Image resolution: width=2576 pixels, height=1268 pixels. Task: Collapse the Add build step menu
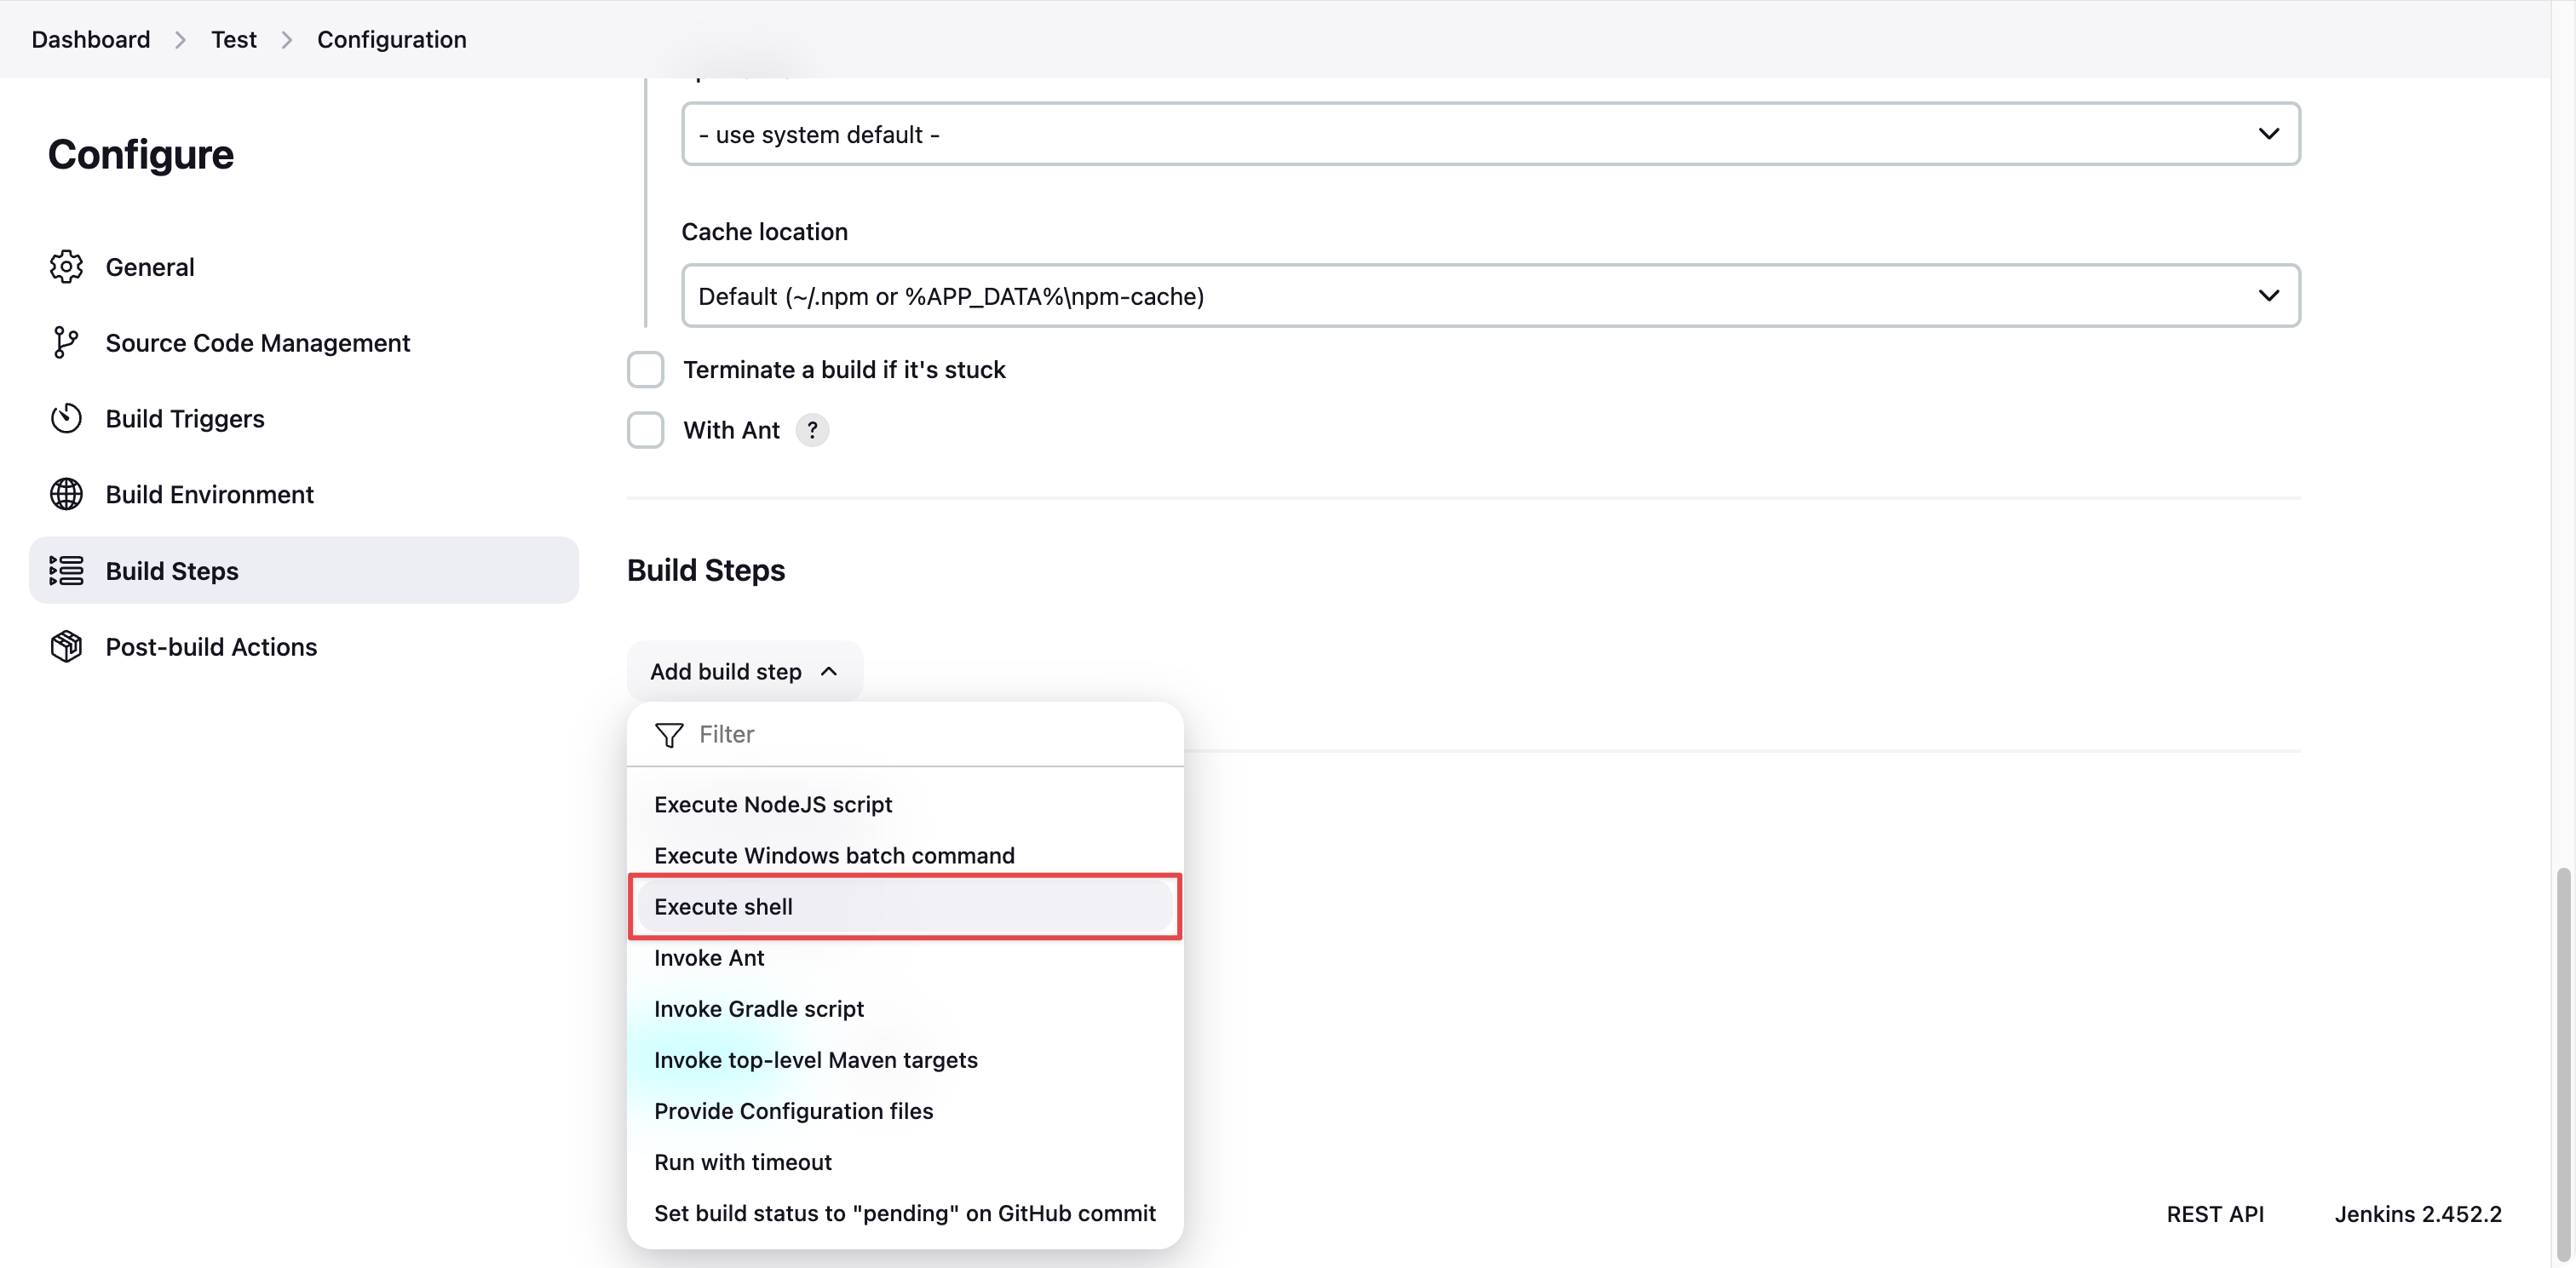coord(743,670)
